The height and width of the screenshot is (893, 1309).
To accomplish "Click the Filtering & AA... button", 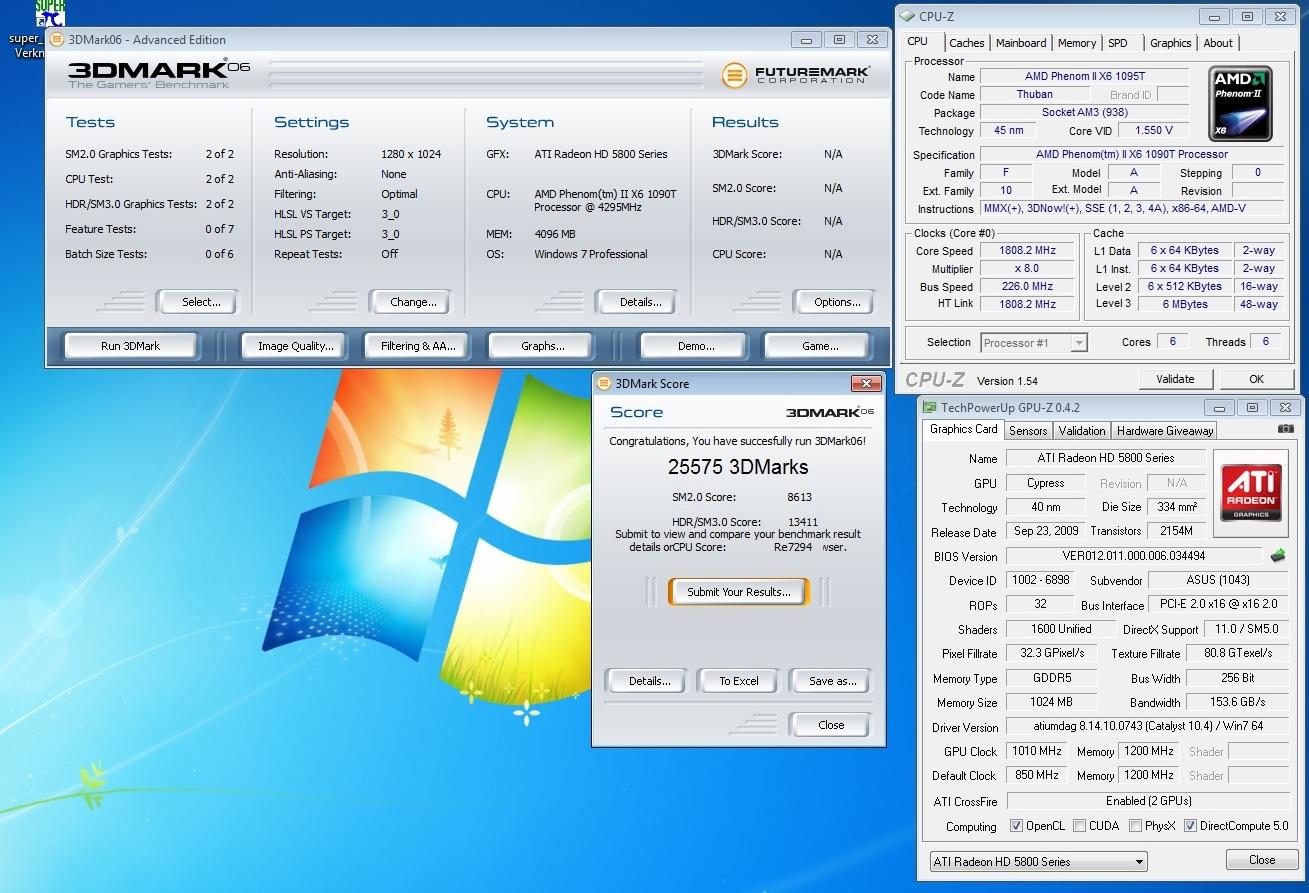I will pos(418,346).
